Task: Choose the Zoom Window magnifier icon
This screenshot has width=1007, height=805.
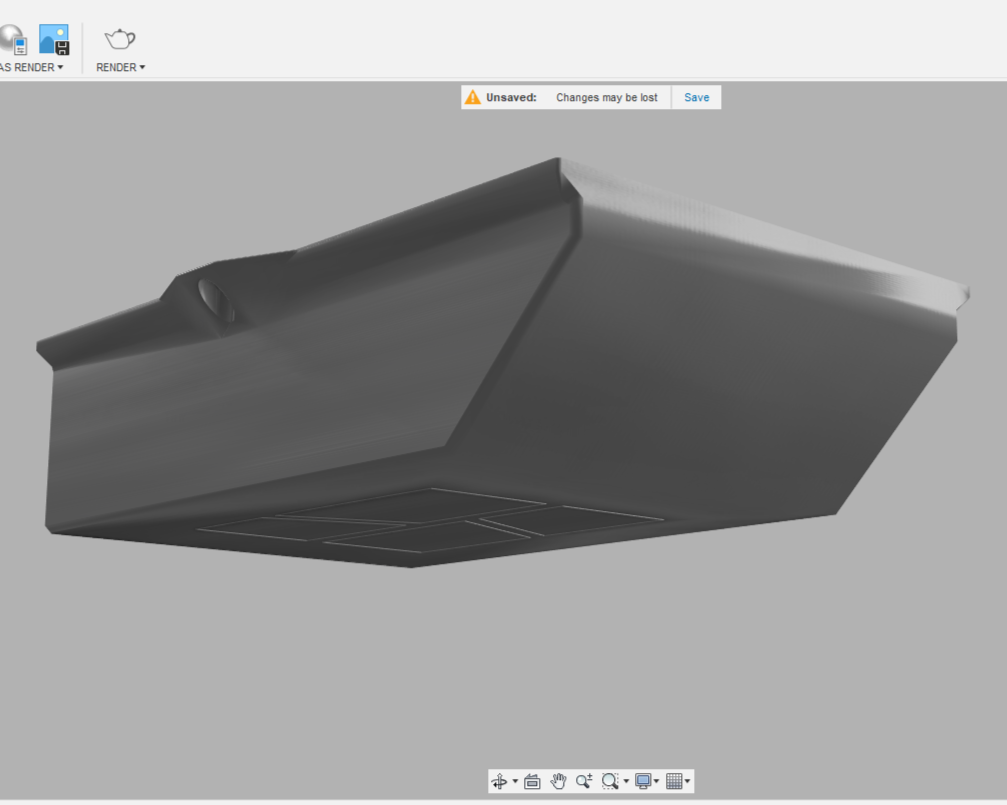Action: [x=609, y=781]
